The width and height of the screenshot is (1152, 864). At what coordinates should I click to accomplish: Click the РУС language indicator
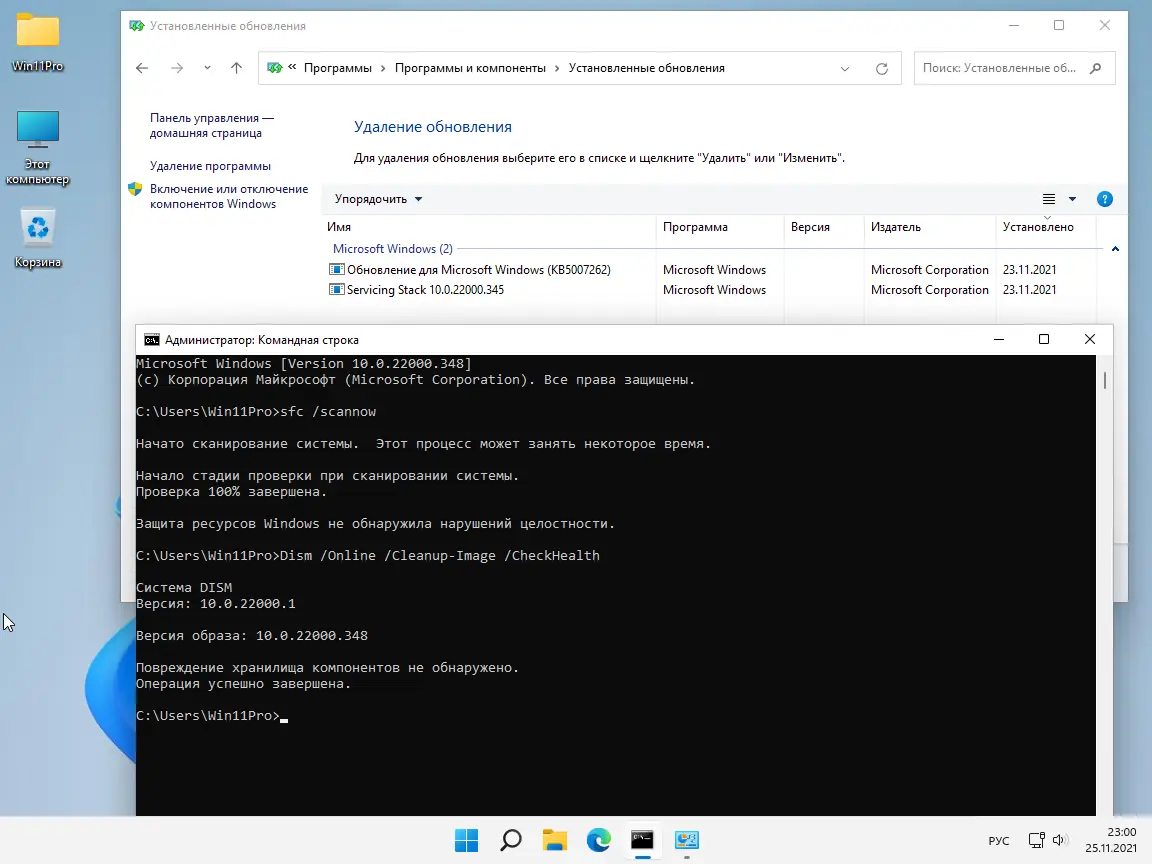[x=998, y=841]
